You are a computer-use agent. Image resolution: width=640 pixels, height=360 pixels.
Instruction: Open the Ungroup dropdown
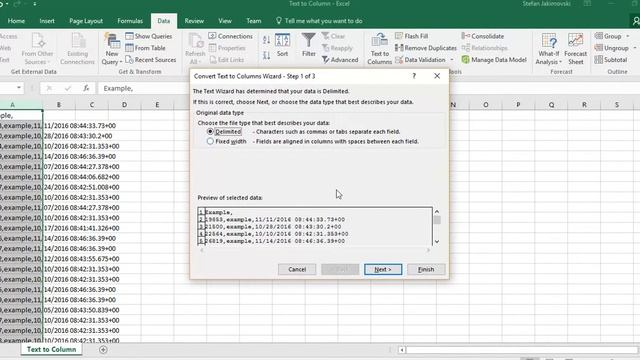(x=634, y=48)
